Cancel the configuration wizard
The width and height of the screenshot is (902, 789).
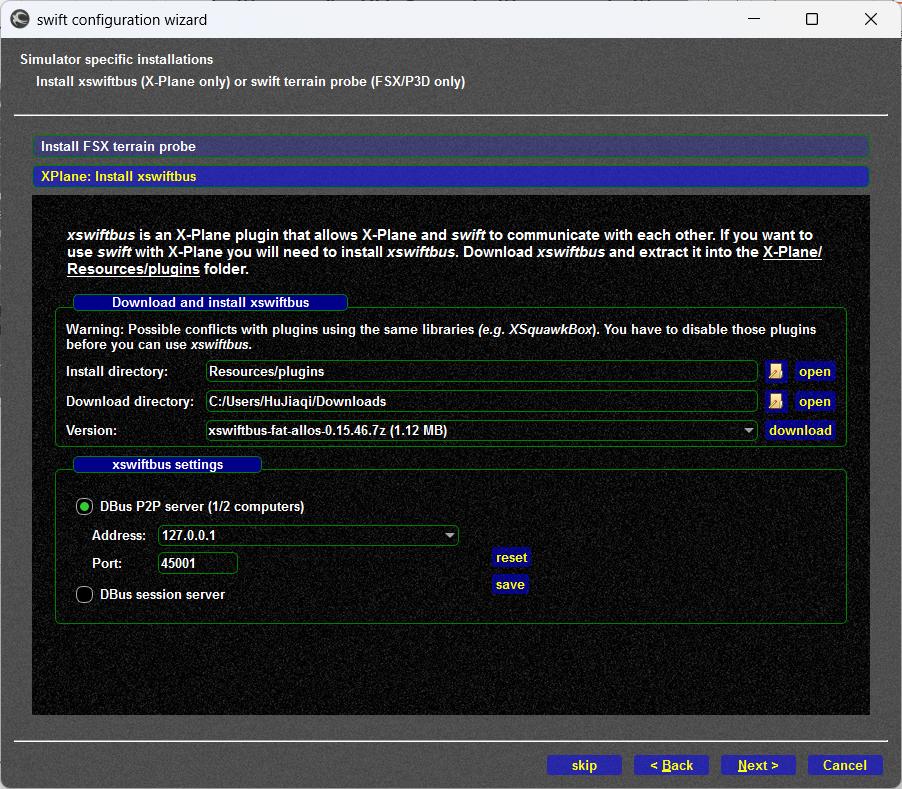[844, 765]
